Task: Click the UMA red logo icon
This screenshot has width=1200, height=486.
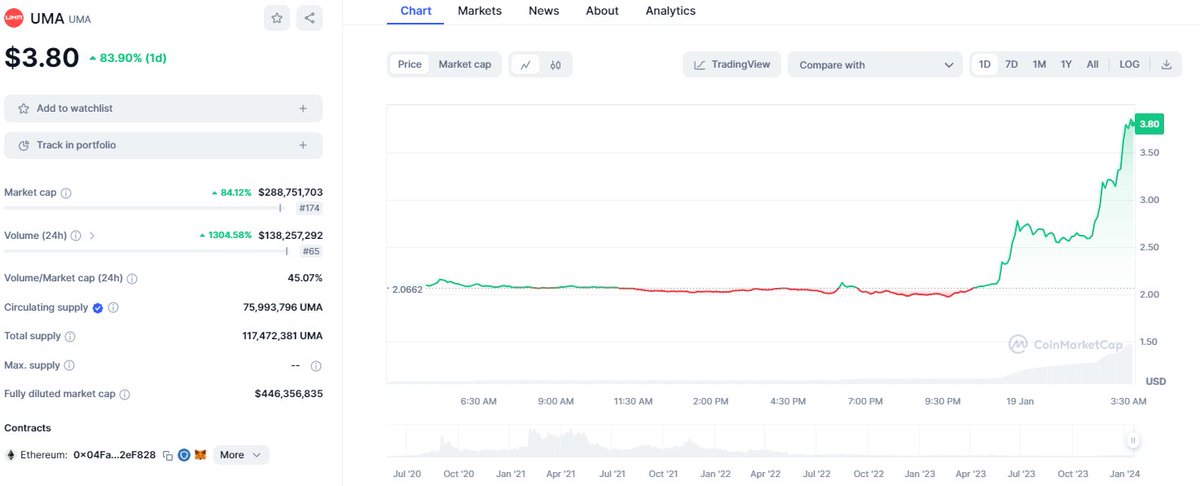Action: pos(15,18)
